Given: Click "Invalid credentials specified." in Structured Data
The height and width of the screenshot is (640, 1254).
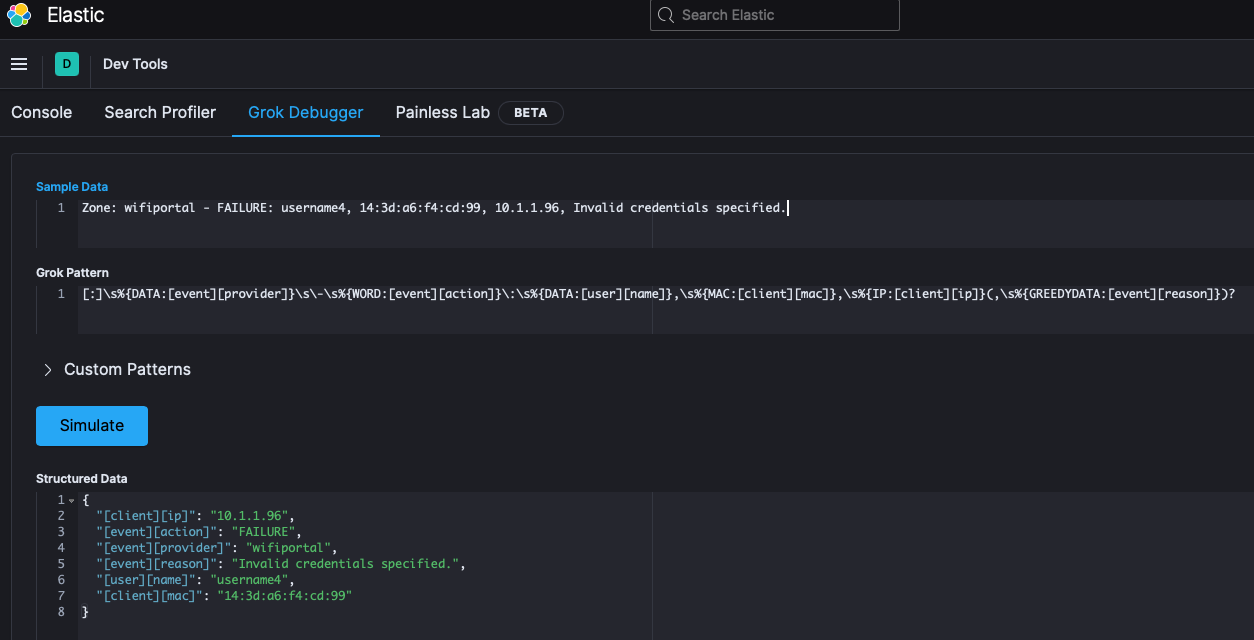Looking at the screenshot, I should point(345,564).
